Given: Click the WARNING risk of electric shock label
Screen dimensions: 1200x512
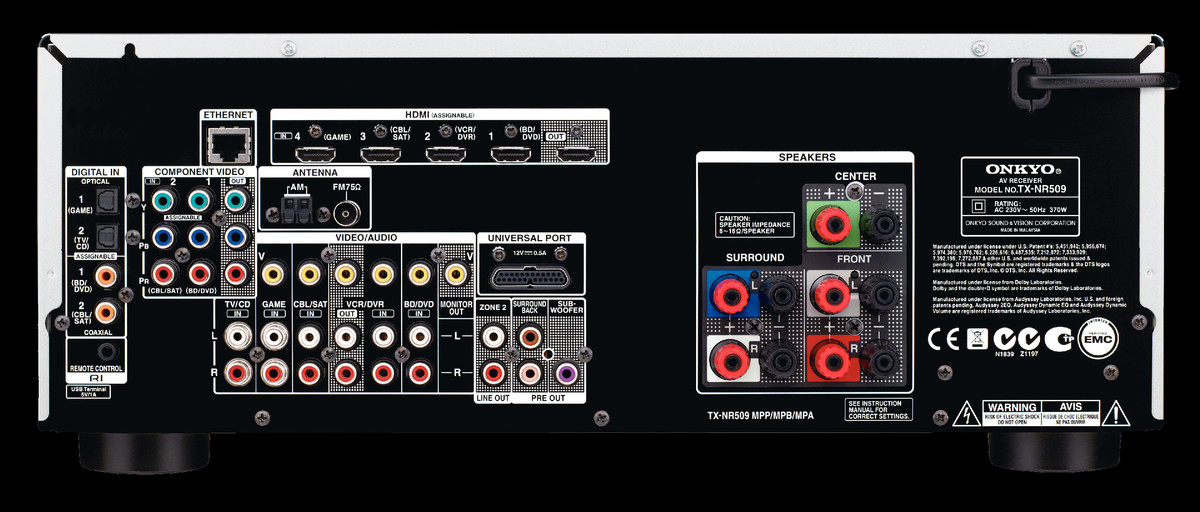Looking at the screenshot, I should click(1011, 411).
